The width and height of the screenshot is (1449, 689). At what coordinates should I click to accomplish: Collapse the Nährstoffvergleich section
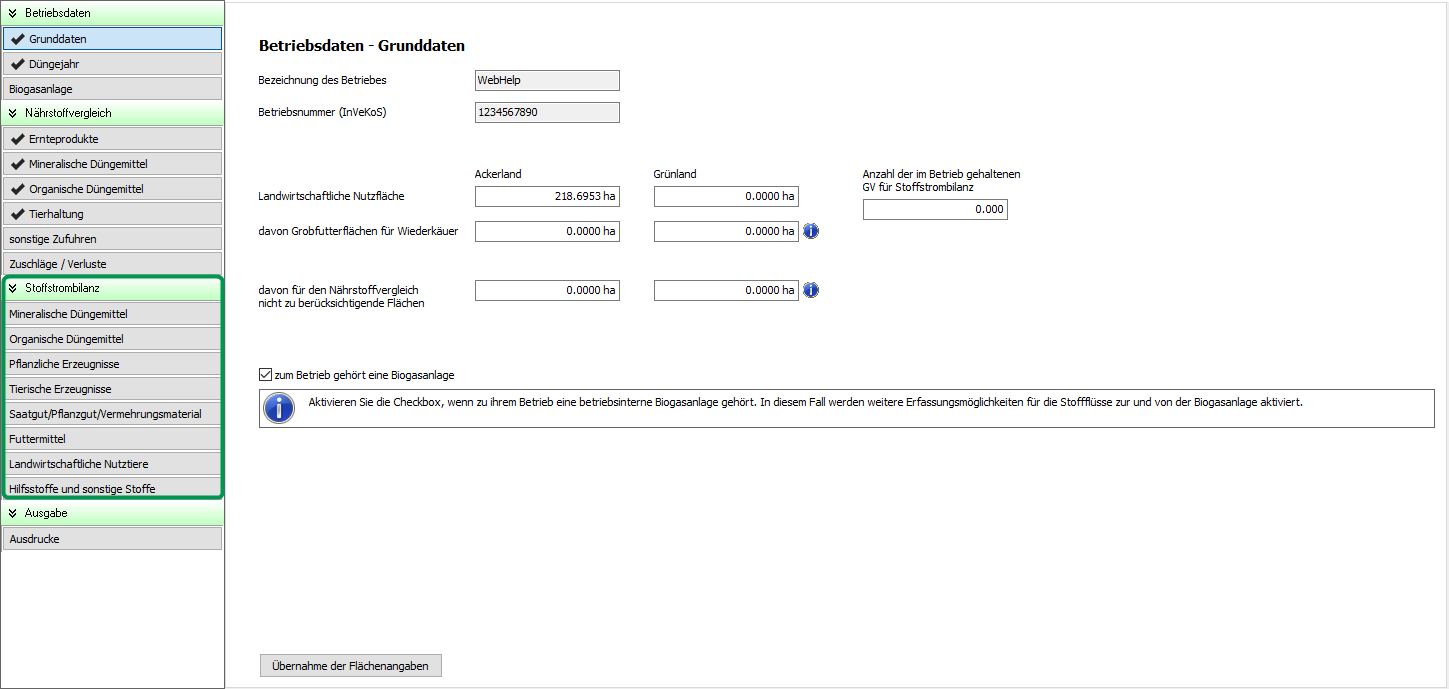coord(13,113)
